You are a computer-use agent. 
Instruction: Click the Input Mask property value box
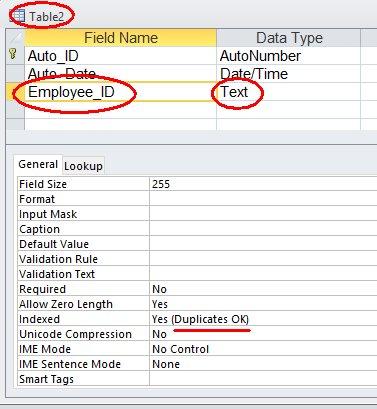click(263, 214)
